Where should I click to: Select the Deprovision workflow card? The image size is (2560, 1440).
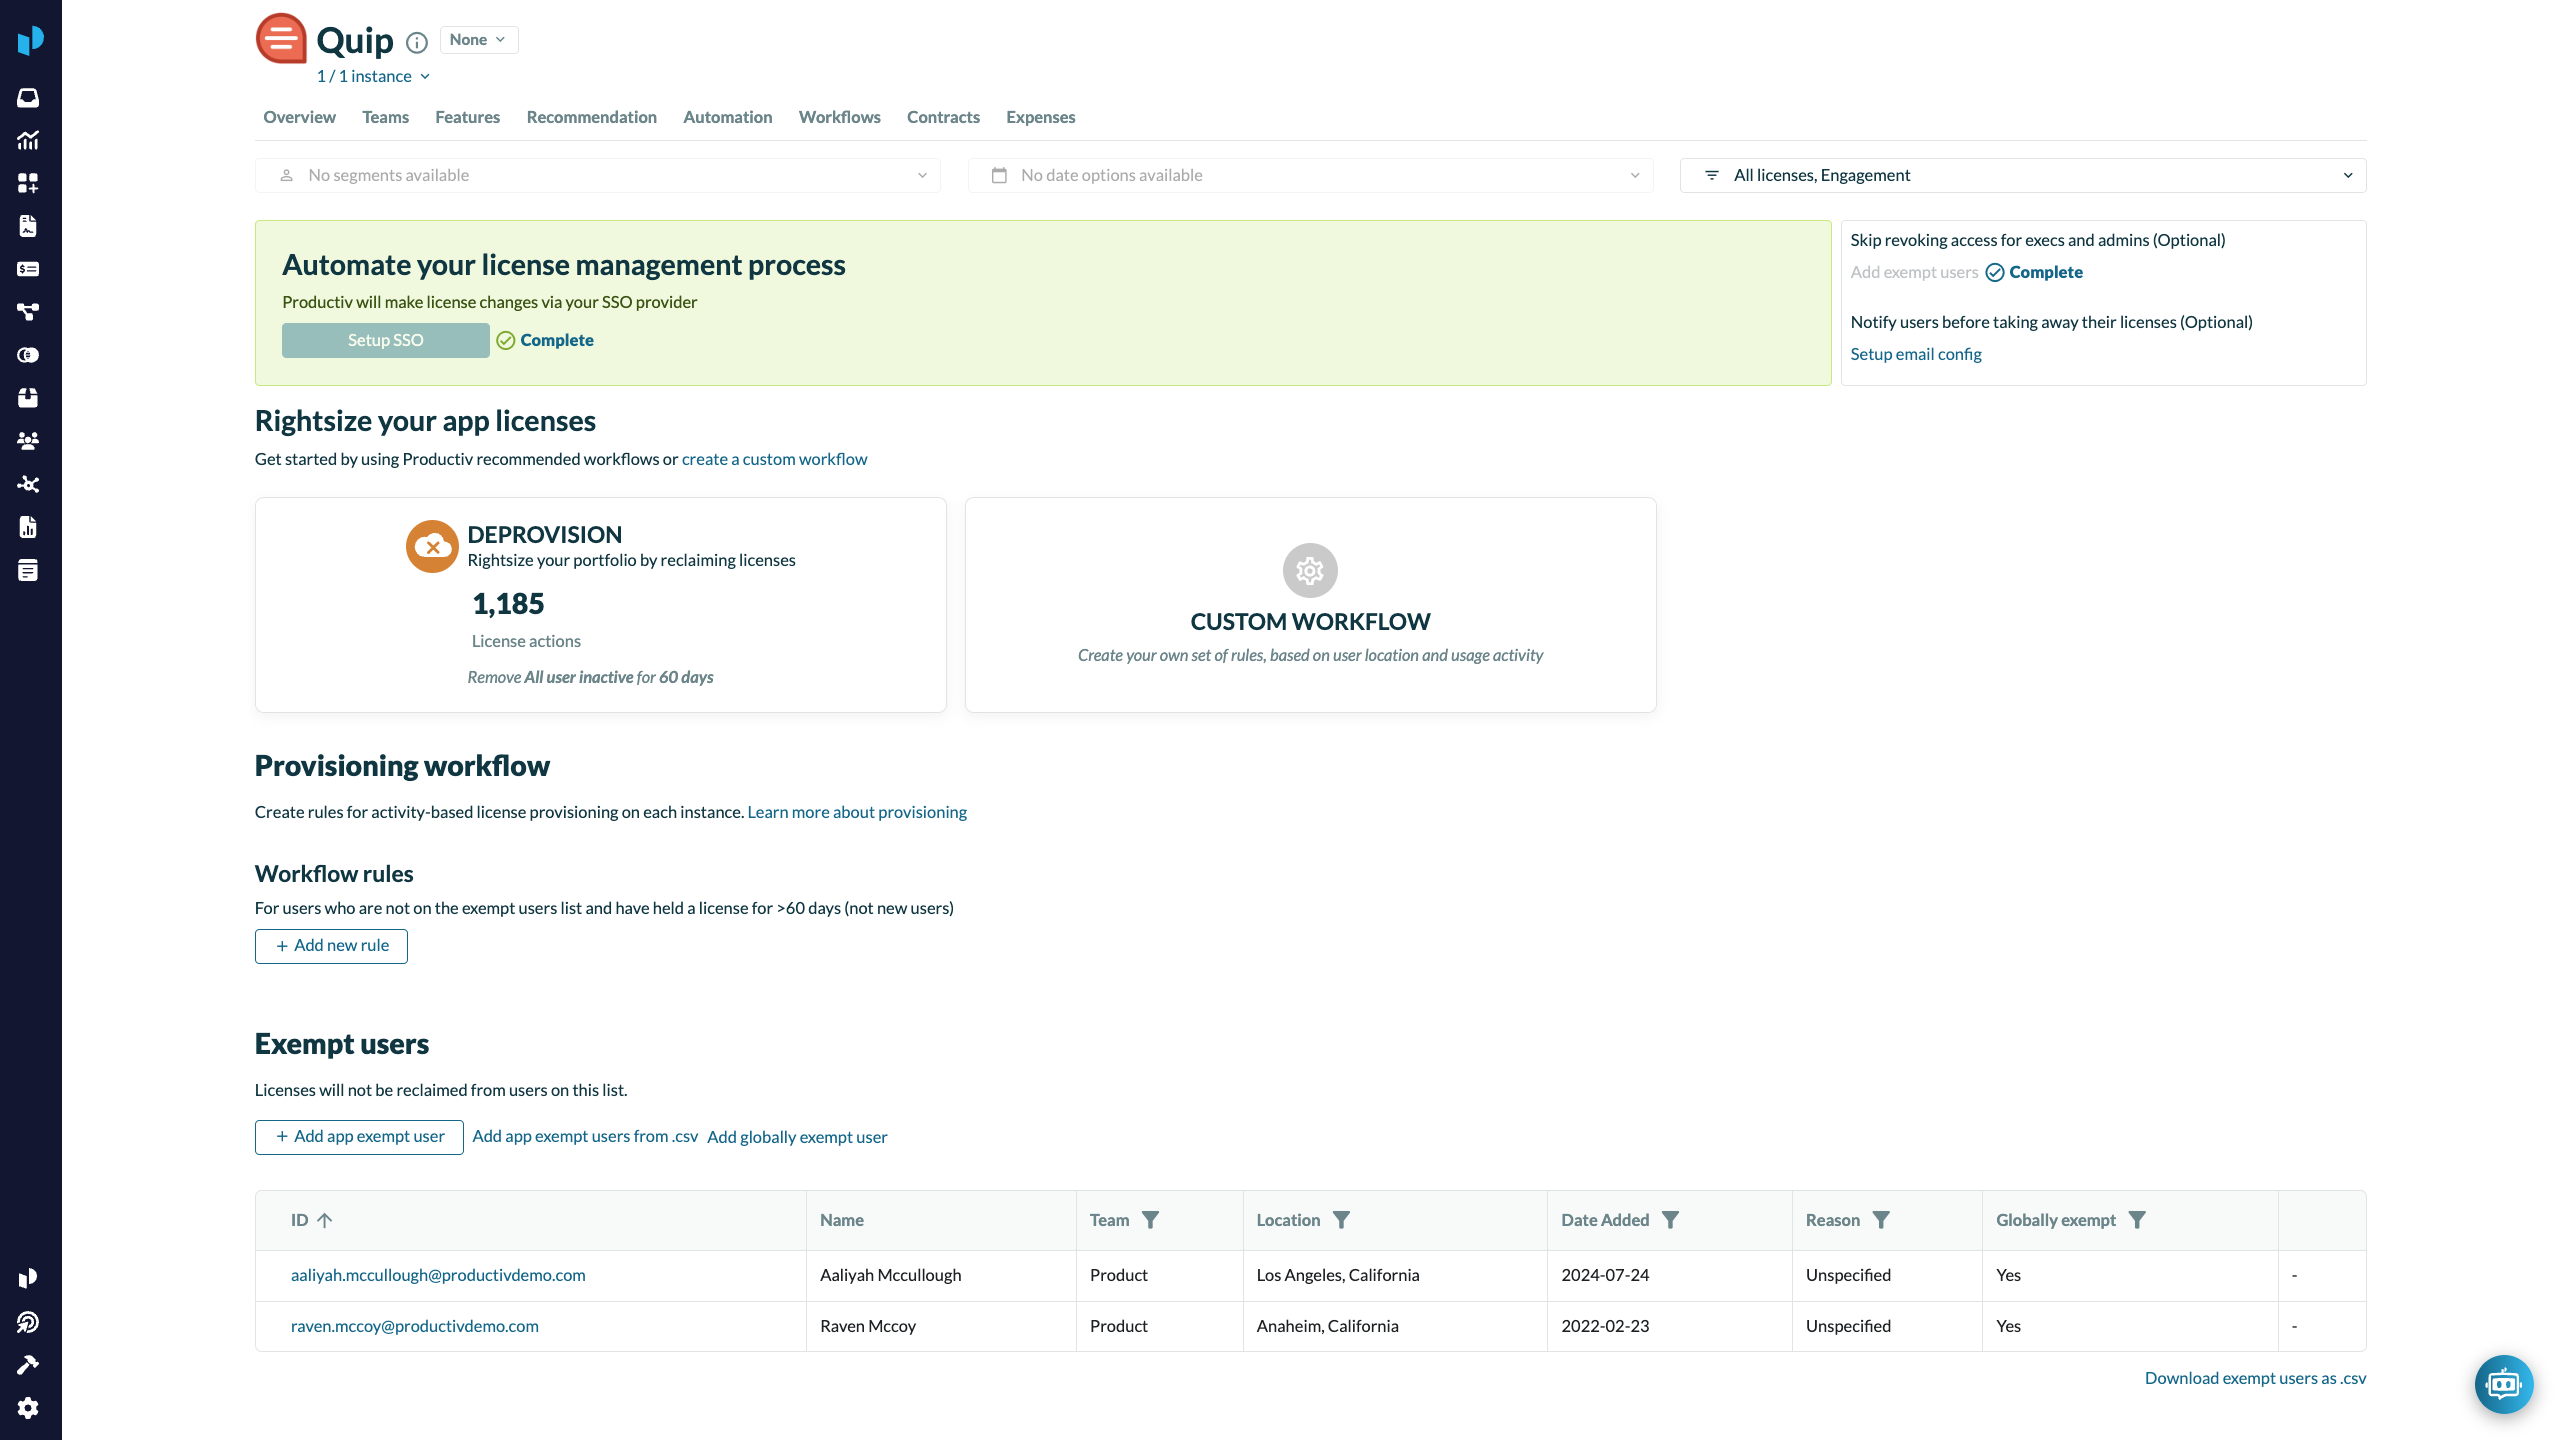coord(600,605)
